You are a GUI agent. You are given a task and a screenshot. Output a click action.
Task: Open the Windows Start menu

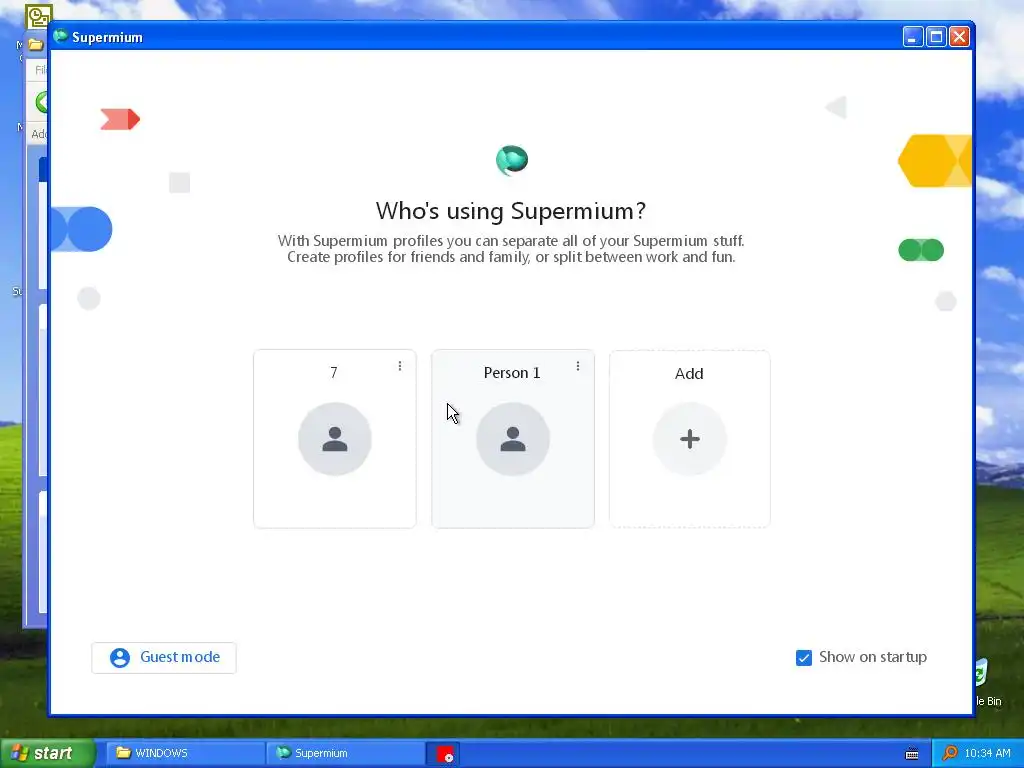47,753
